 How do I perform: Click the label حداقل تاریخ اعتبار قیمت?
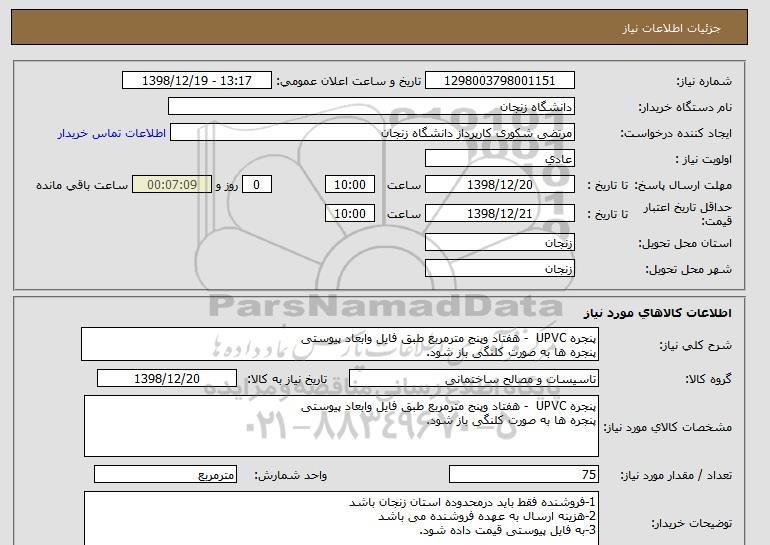(688, 214)
